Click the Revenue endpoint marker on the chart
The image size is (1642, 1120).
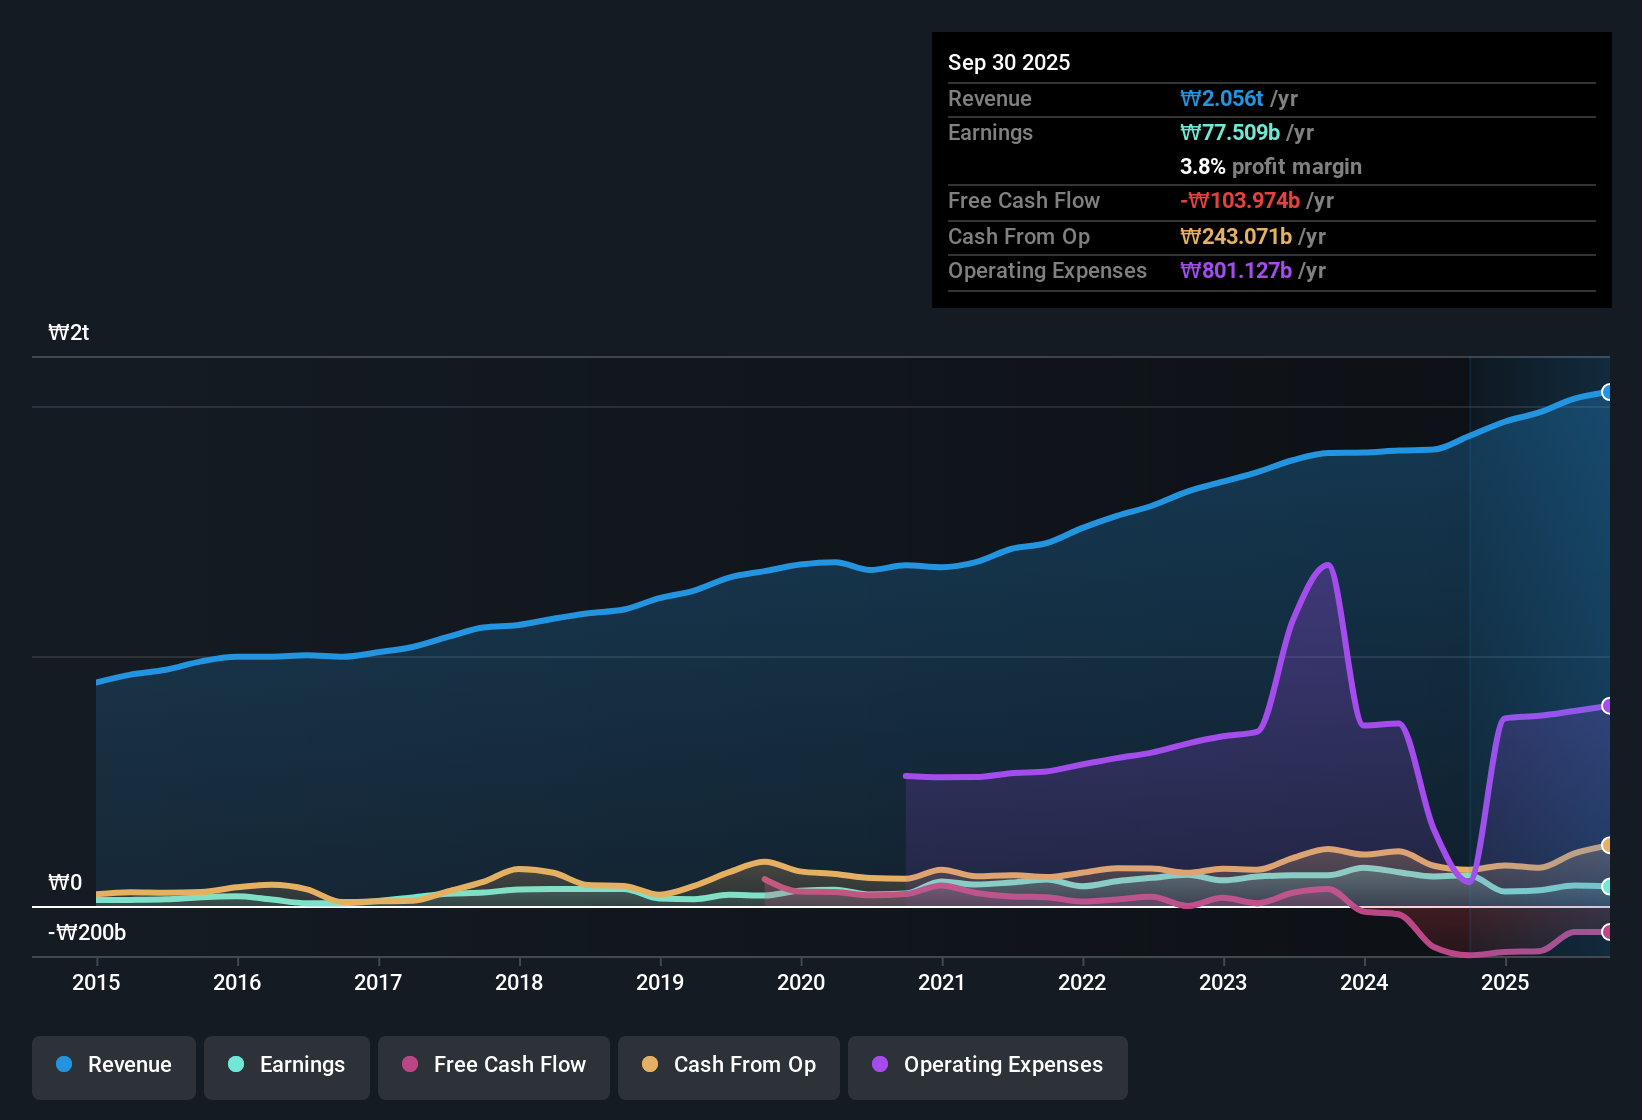click(1607, 393)
